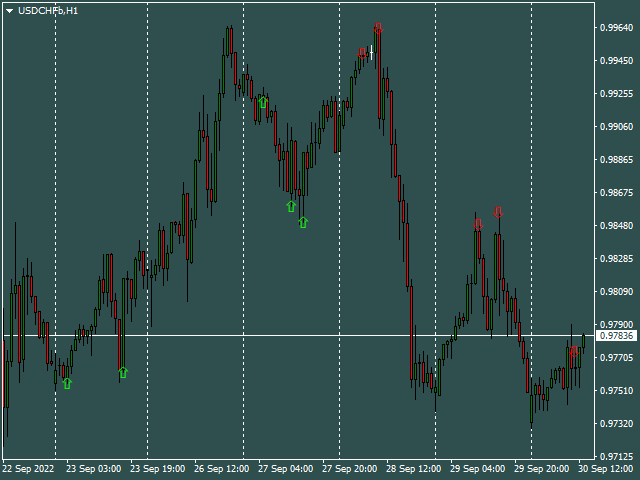This screenshot has height=480, width=640.
Task: Click the 27 Sep 04:00 time label
Action: pos(286,469)
